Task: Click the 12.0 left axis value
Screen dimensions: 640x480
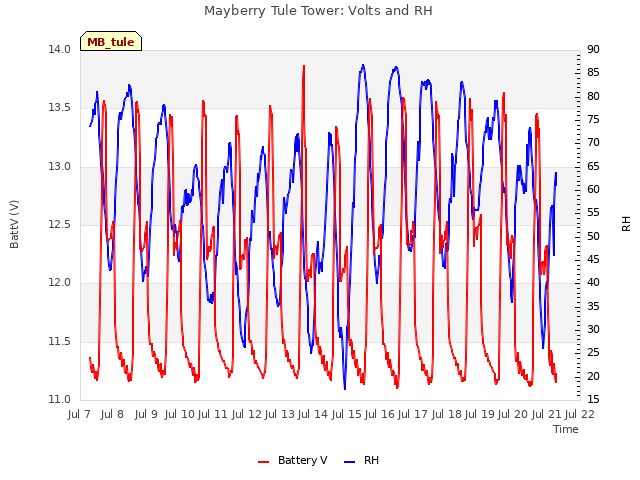Action: click(59, 282)
